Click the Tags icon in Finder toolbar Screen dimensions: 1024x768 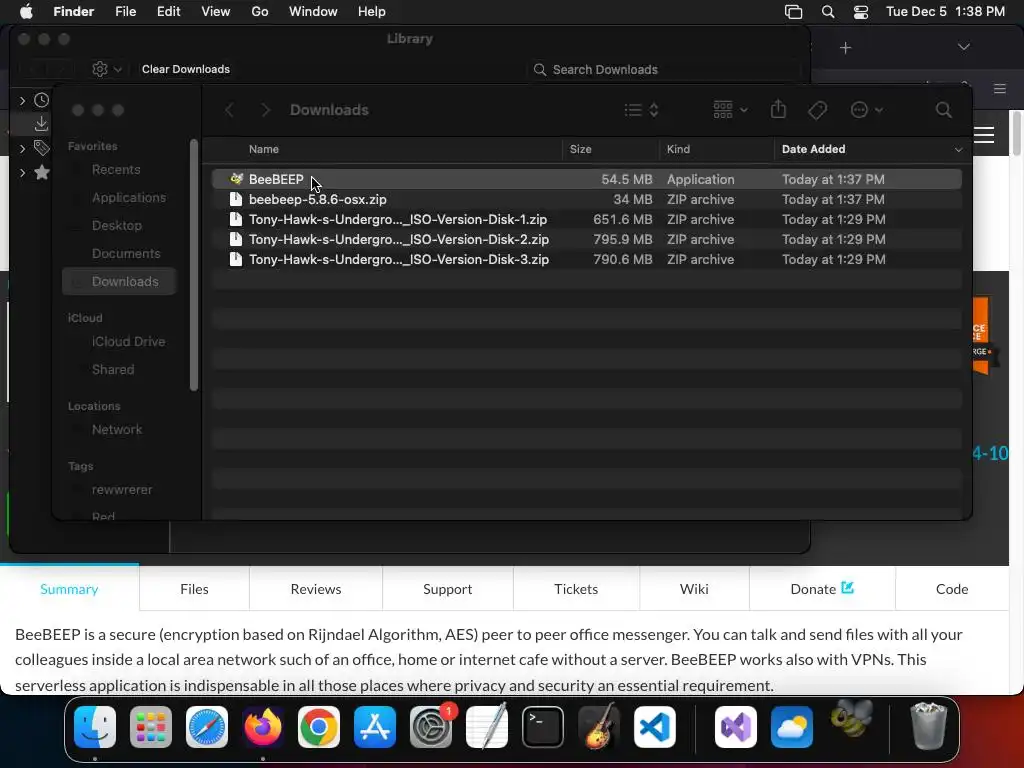click(817, 110)
